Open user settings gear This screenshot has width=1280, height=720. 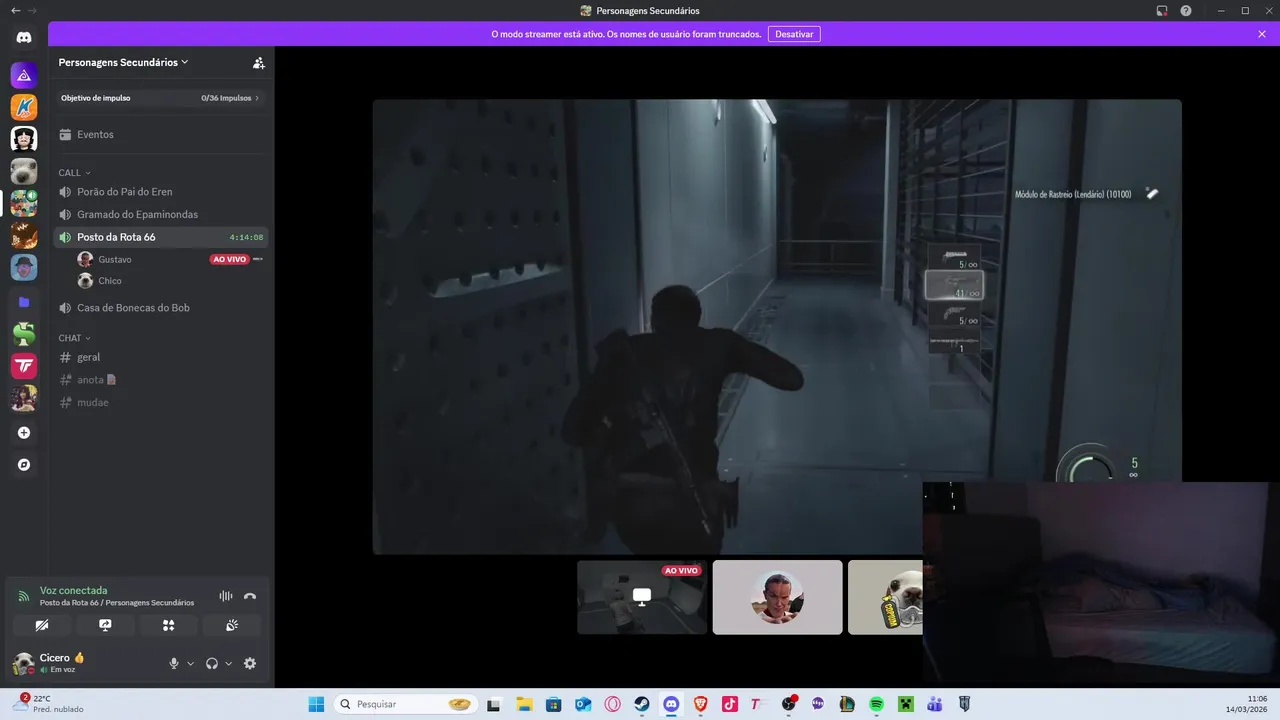point(250,663)
